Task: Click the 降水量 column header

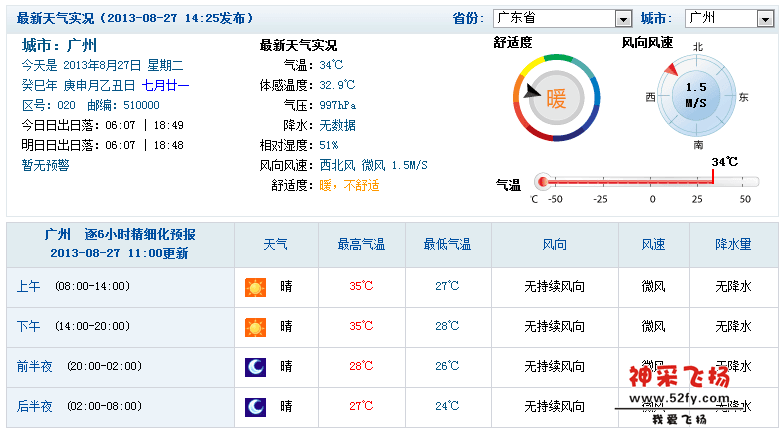Action: (x=733, y=245)
